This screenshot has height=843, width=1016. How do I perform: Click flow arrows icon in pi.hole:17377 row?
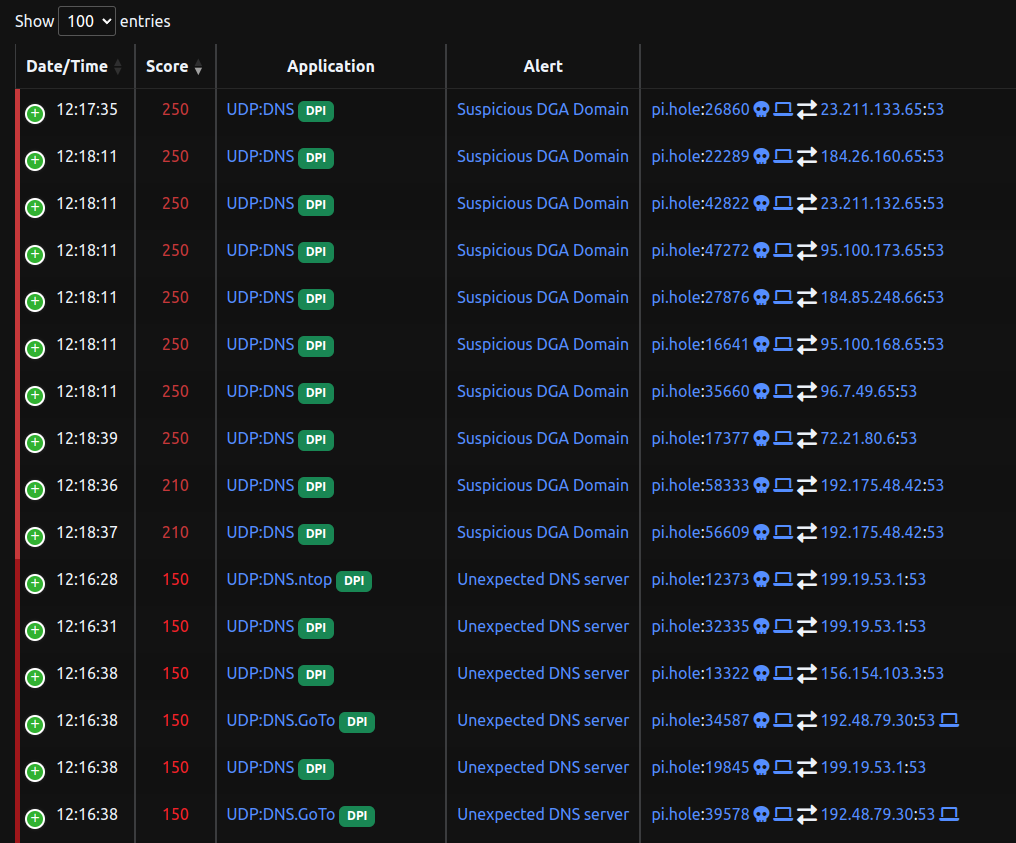(806, 439)
